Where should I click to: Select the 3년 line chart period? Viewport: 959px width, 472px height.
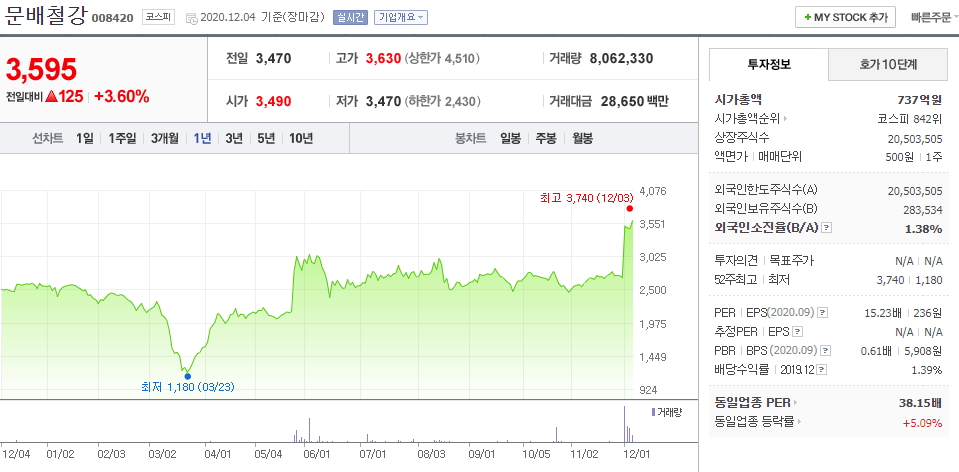tap(234, 138)
